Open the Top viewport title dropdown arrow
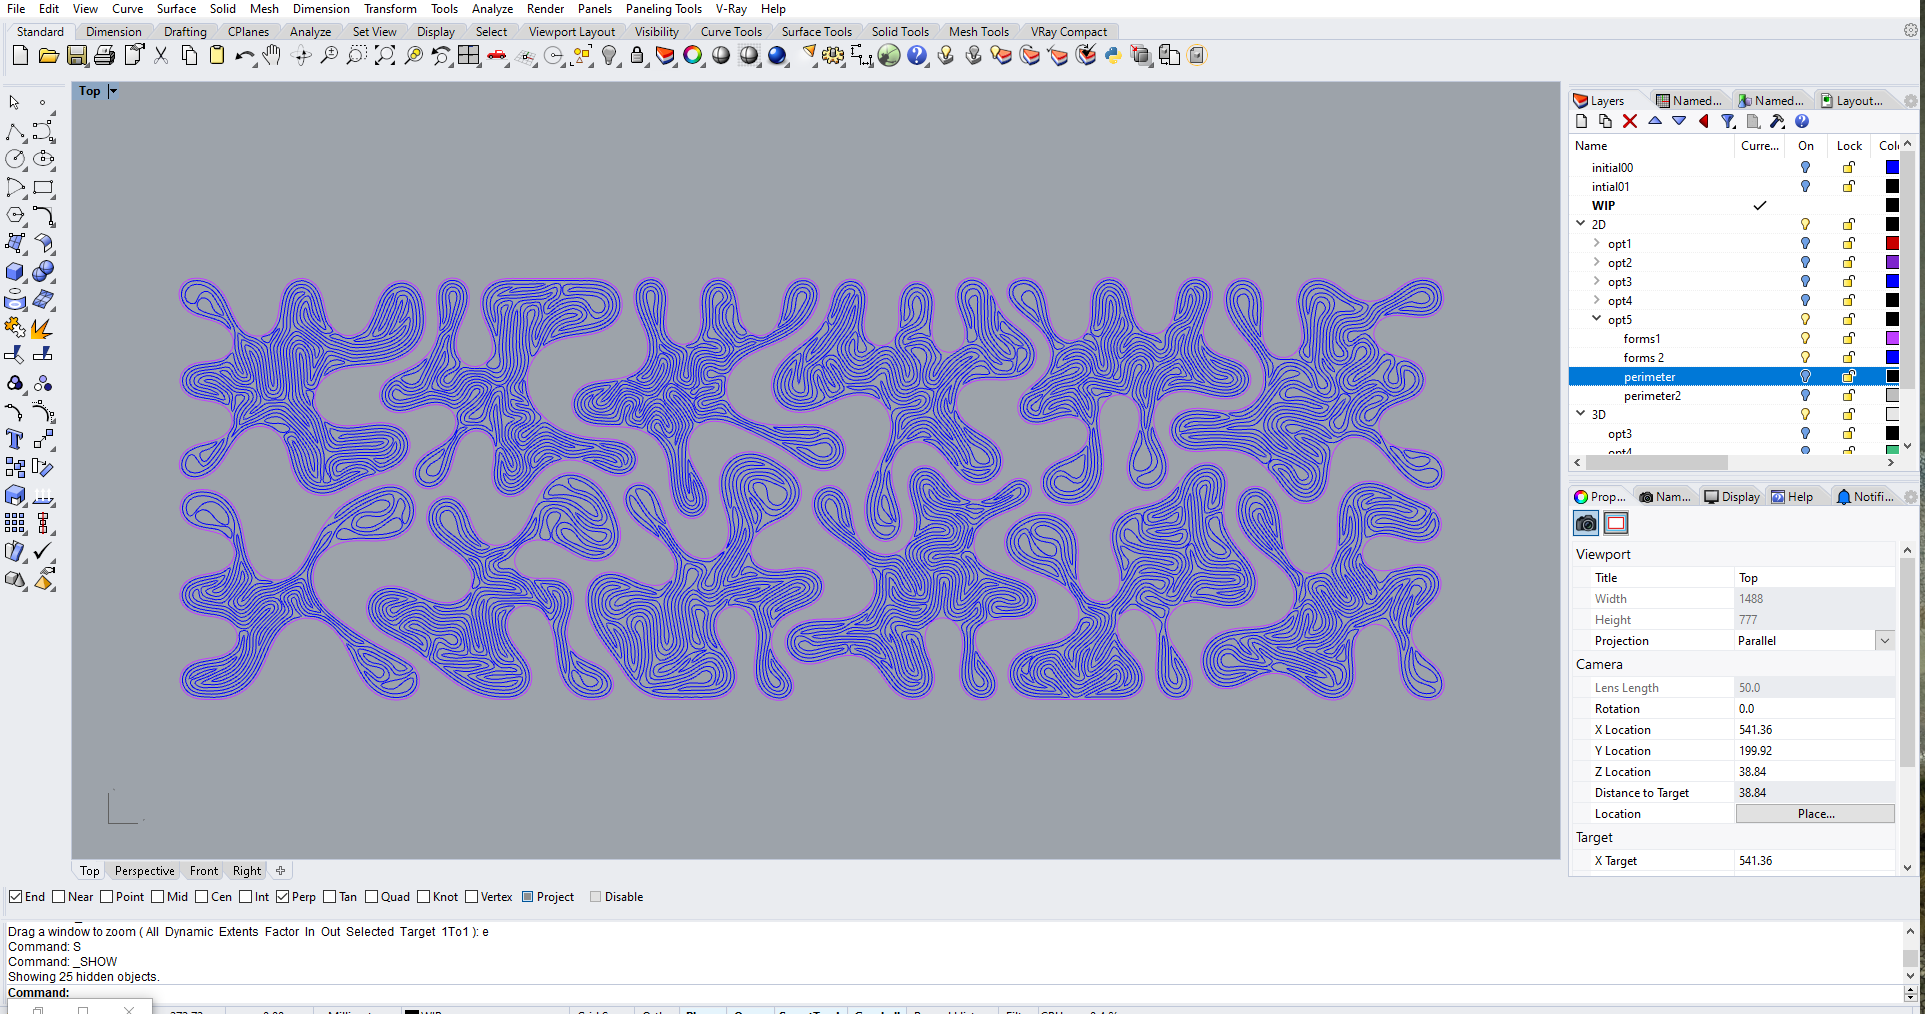The image size is (1925, 1014). [x=113, y=91]
